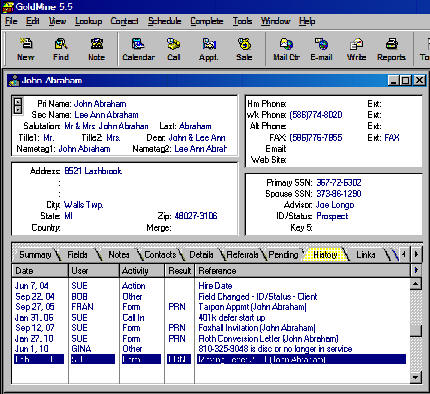The width and height of the screenshot is (430, 394).
Task: Expand history columns via header arrow
Action: point(416,270)
